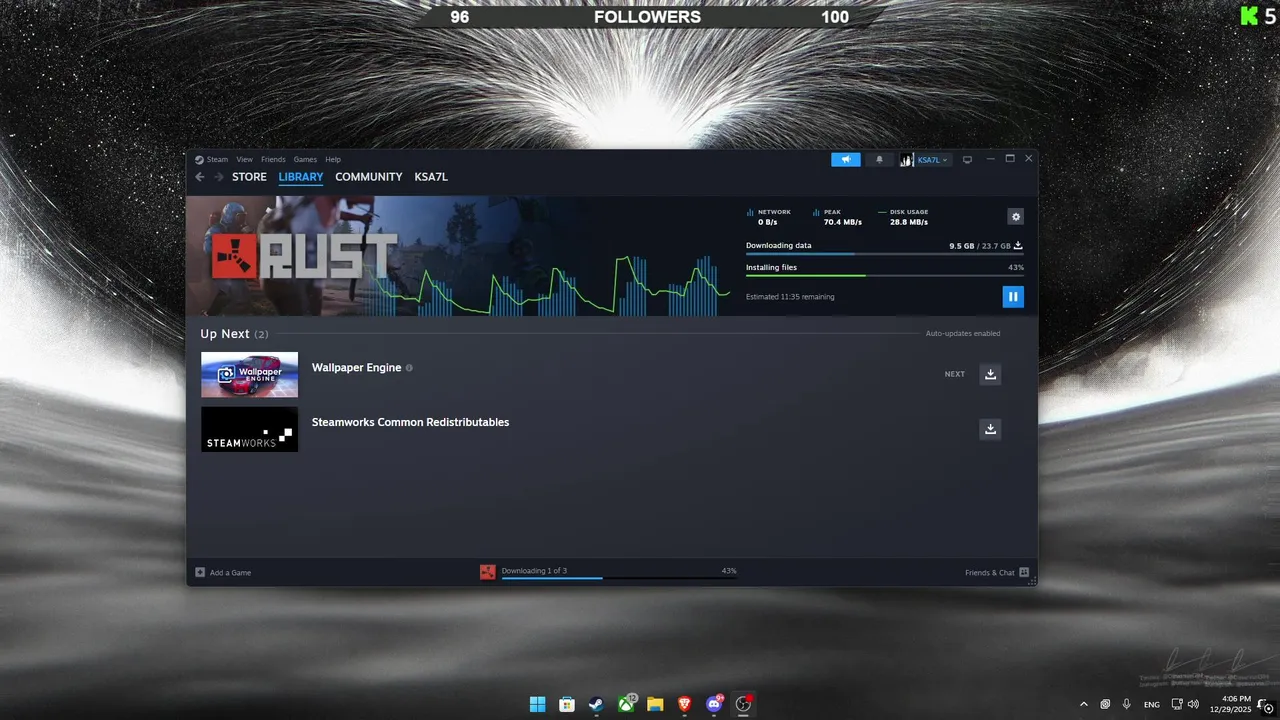Click the Wallpaper Engine info icon
The image size is (1280, 720).
click(x=409, y=368)
